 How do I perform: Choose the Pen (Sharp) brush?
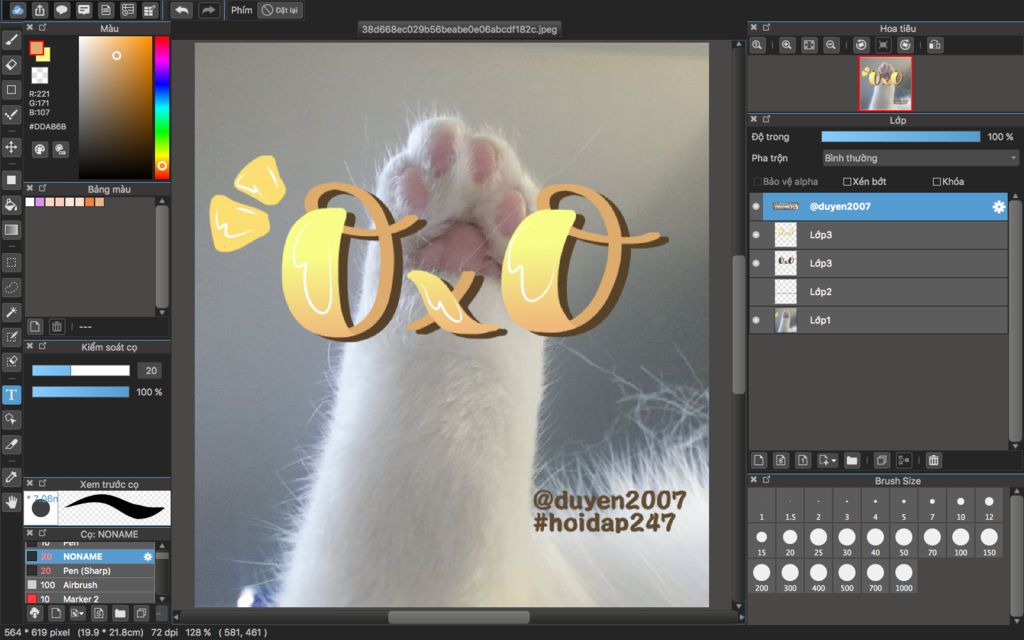tap(90, 571)
